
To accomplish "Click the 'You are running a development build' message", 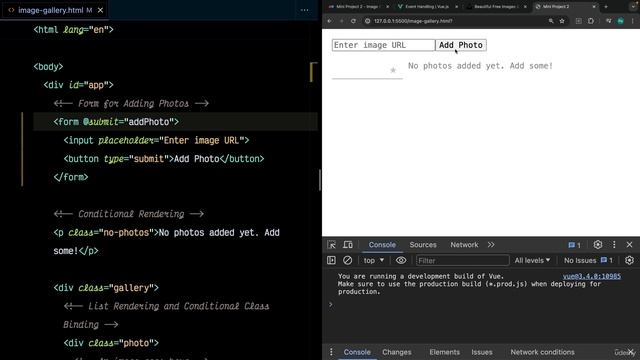I will click(421, 276).
